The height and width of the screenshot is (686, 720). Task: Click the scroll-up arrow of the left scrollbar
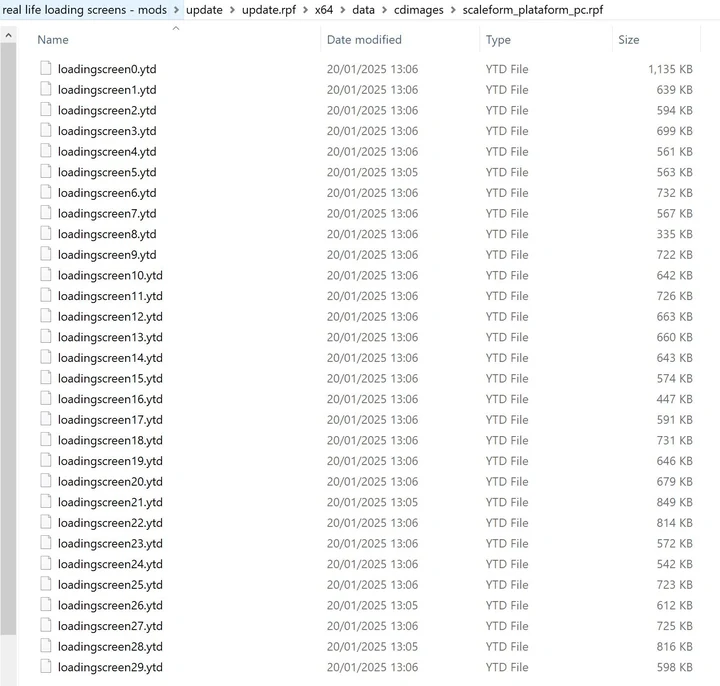tap(8, 35)
